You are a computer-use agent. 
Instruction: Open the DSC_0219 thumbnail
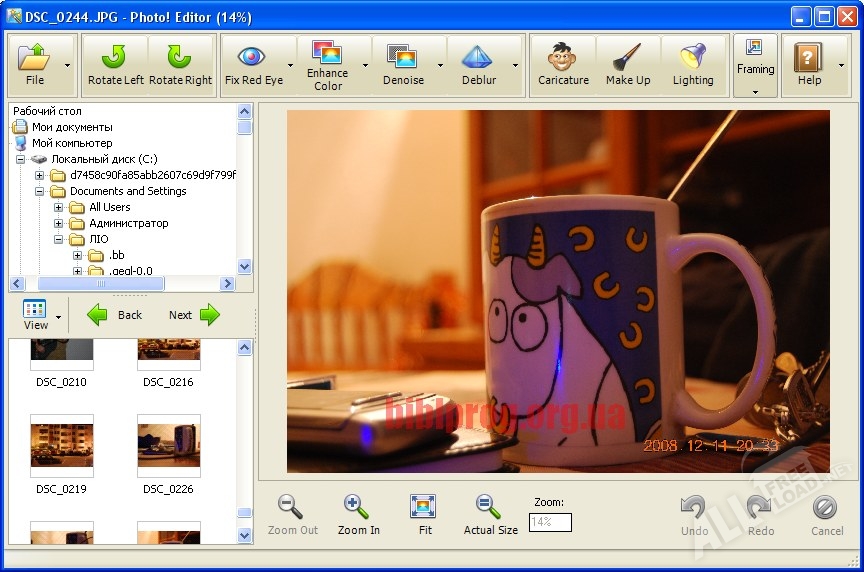(x=61, y=443)
